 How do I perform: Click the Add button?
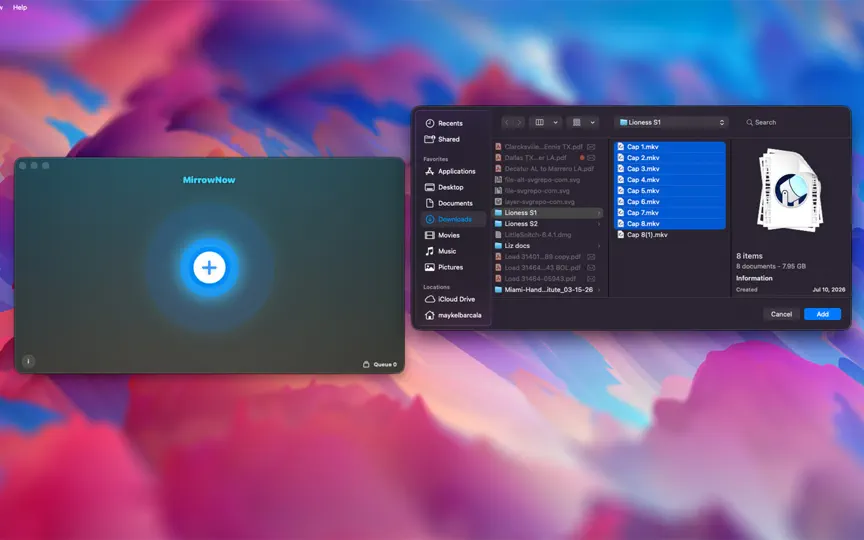(822, 314)
